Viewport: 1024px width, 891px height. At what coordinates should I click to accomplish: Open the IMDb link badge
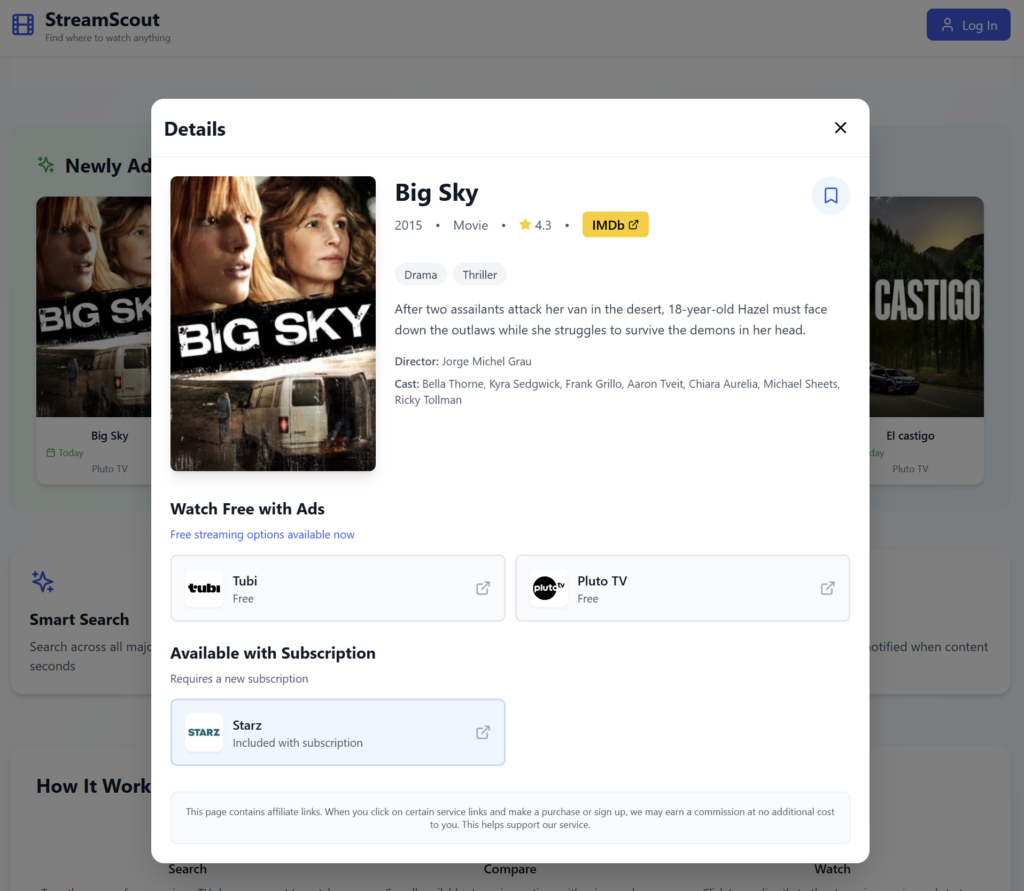(x=615, y=225)
